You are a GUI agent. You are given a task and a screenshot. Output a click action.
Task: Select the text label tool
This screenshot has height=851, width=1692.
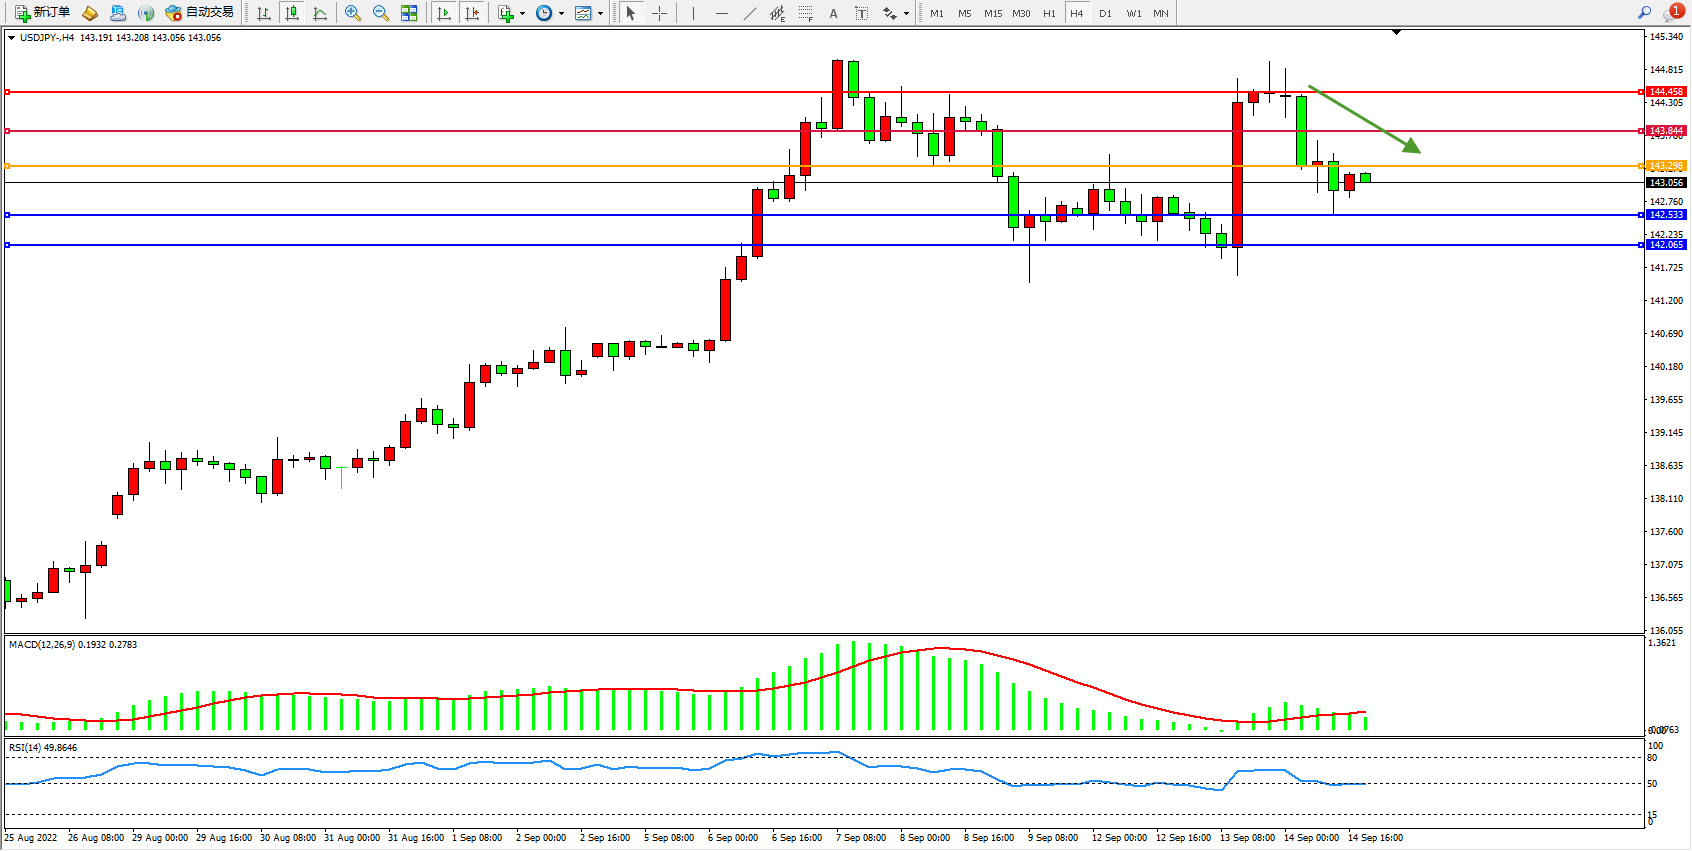pos(862,13)
